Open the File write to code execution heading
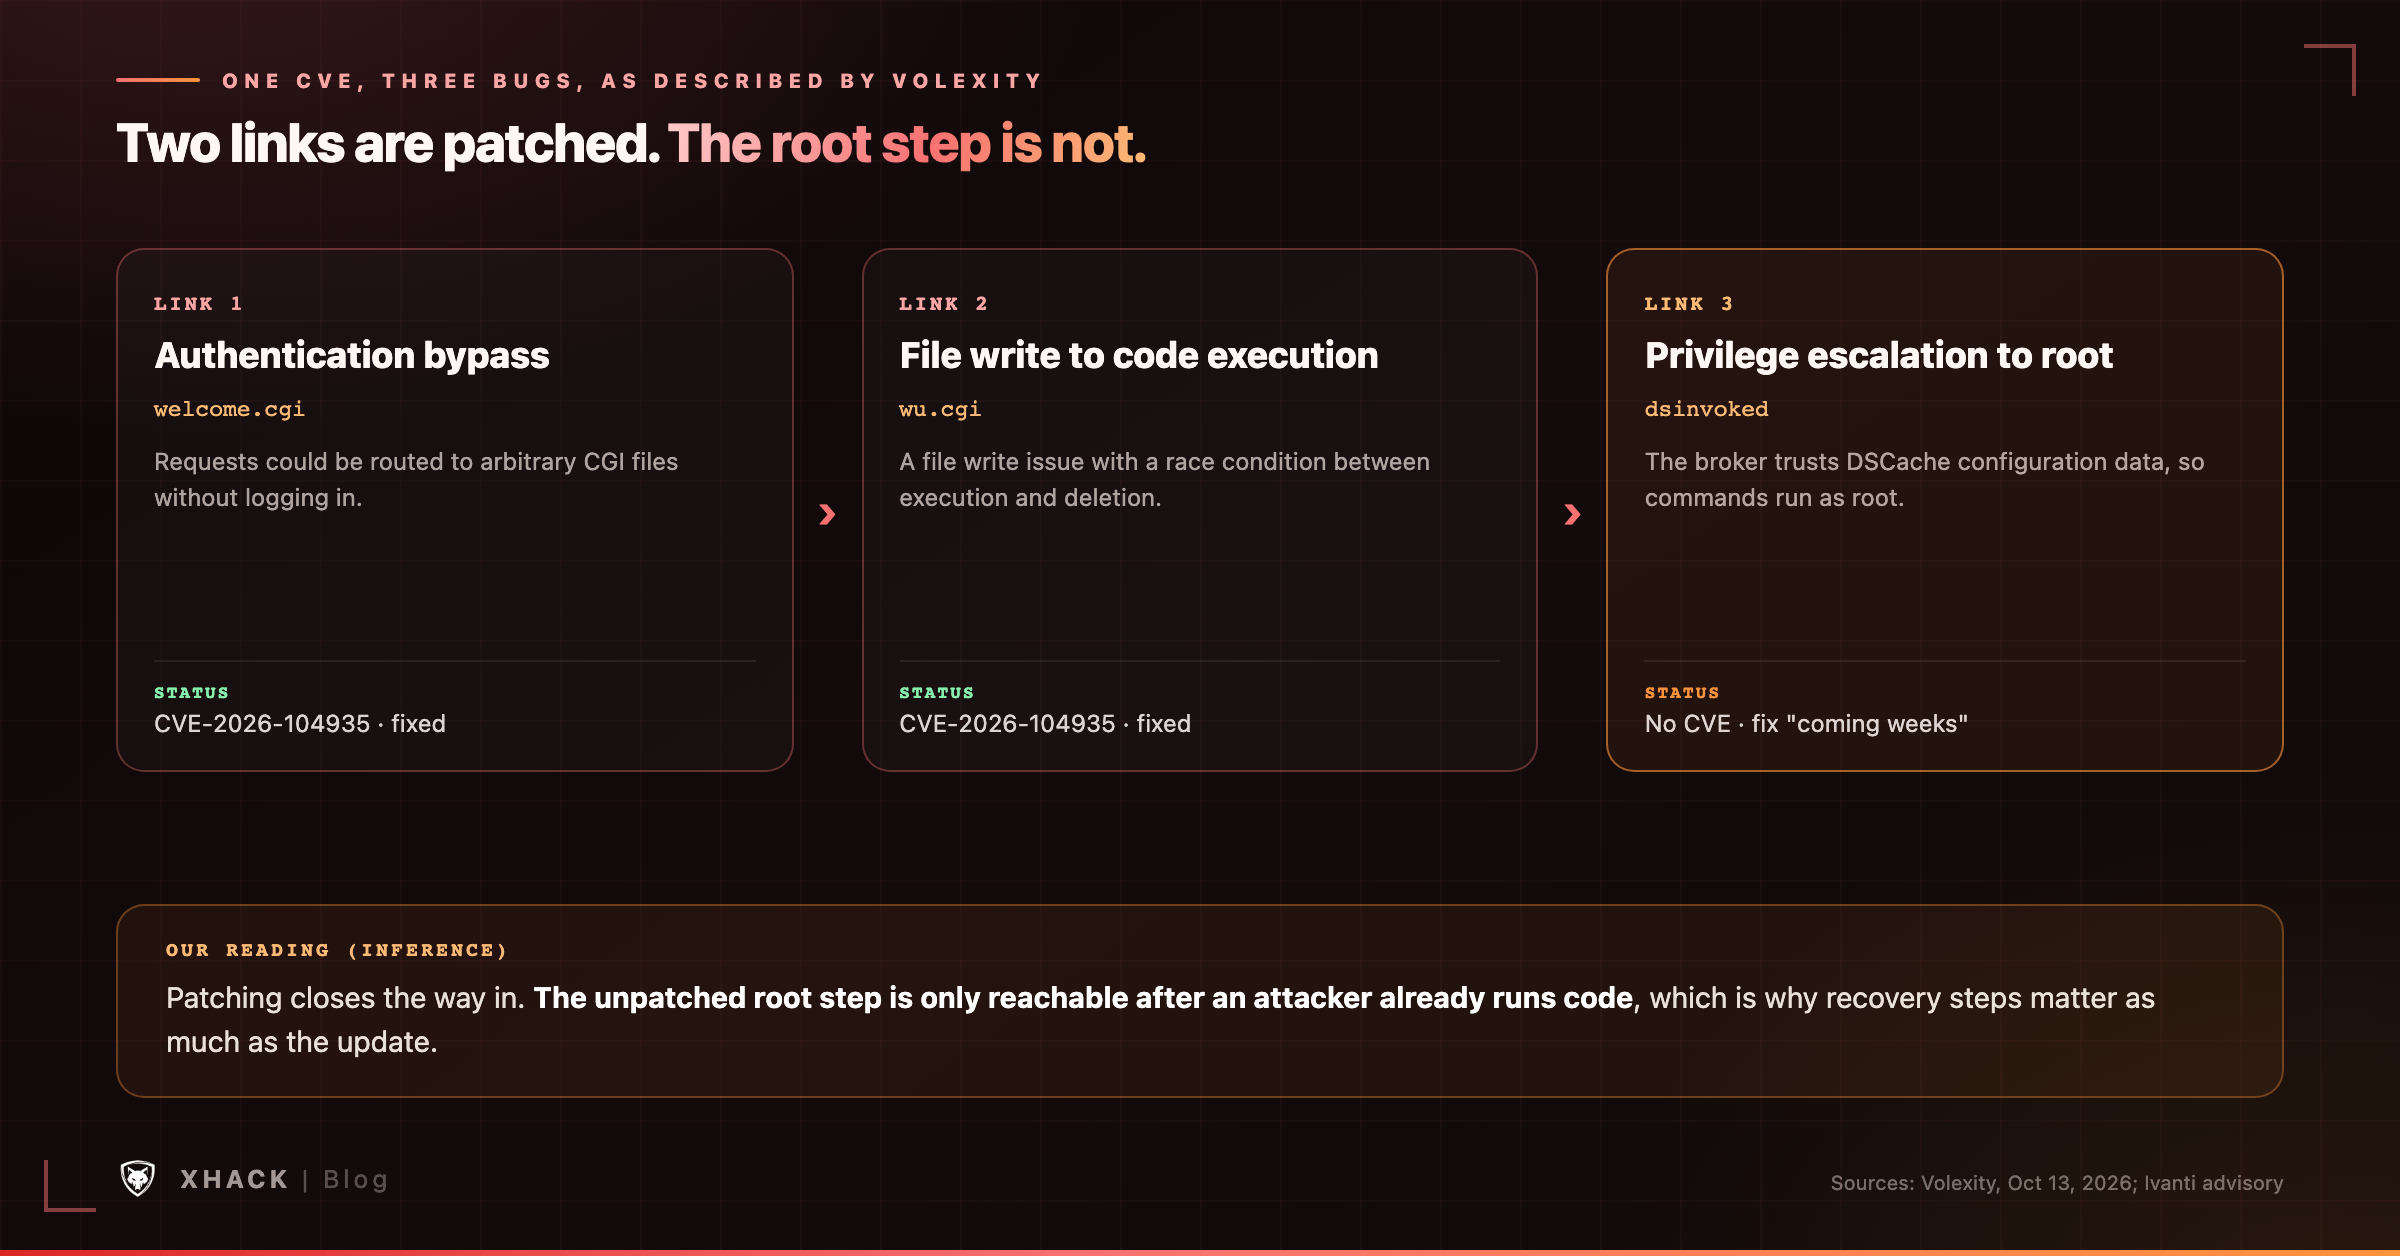 click(x=1138, y=355)
